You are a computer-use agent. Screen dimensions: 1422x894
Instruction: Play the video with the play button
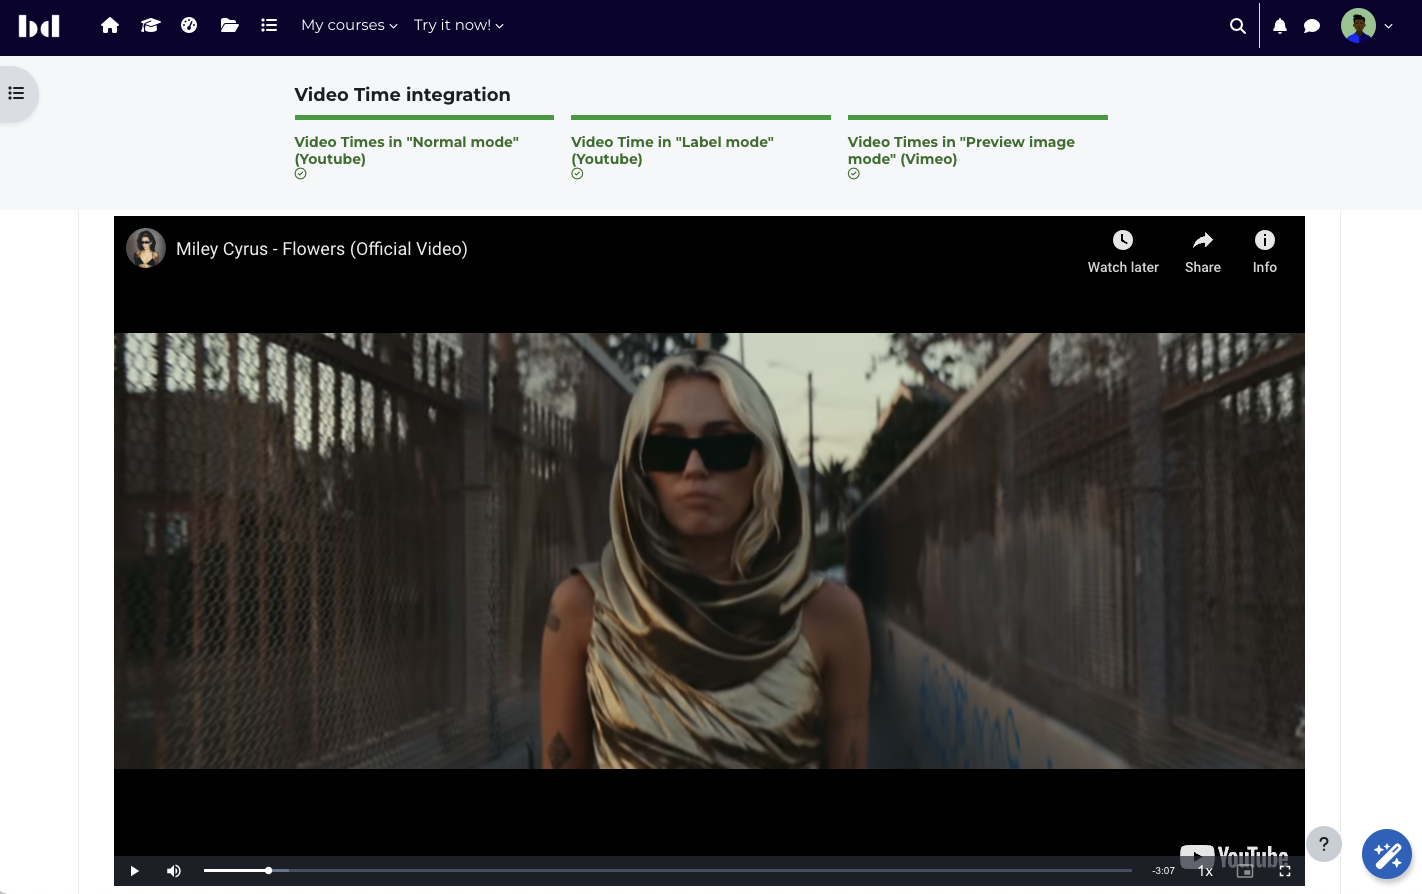[x=134, y=871]
